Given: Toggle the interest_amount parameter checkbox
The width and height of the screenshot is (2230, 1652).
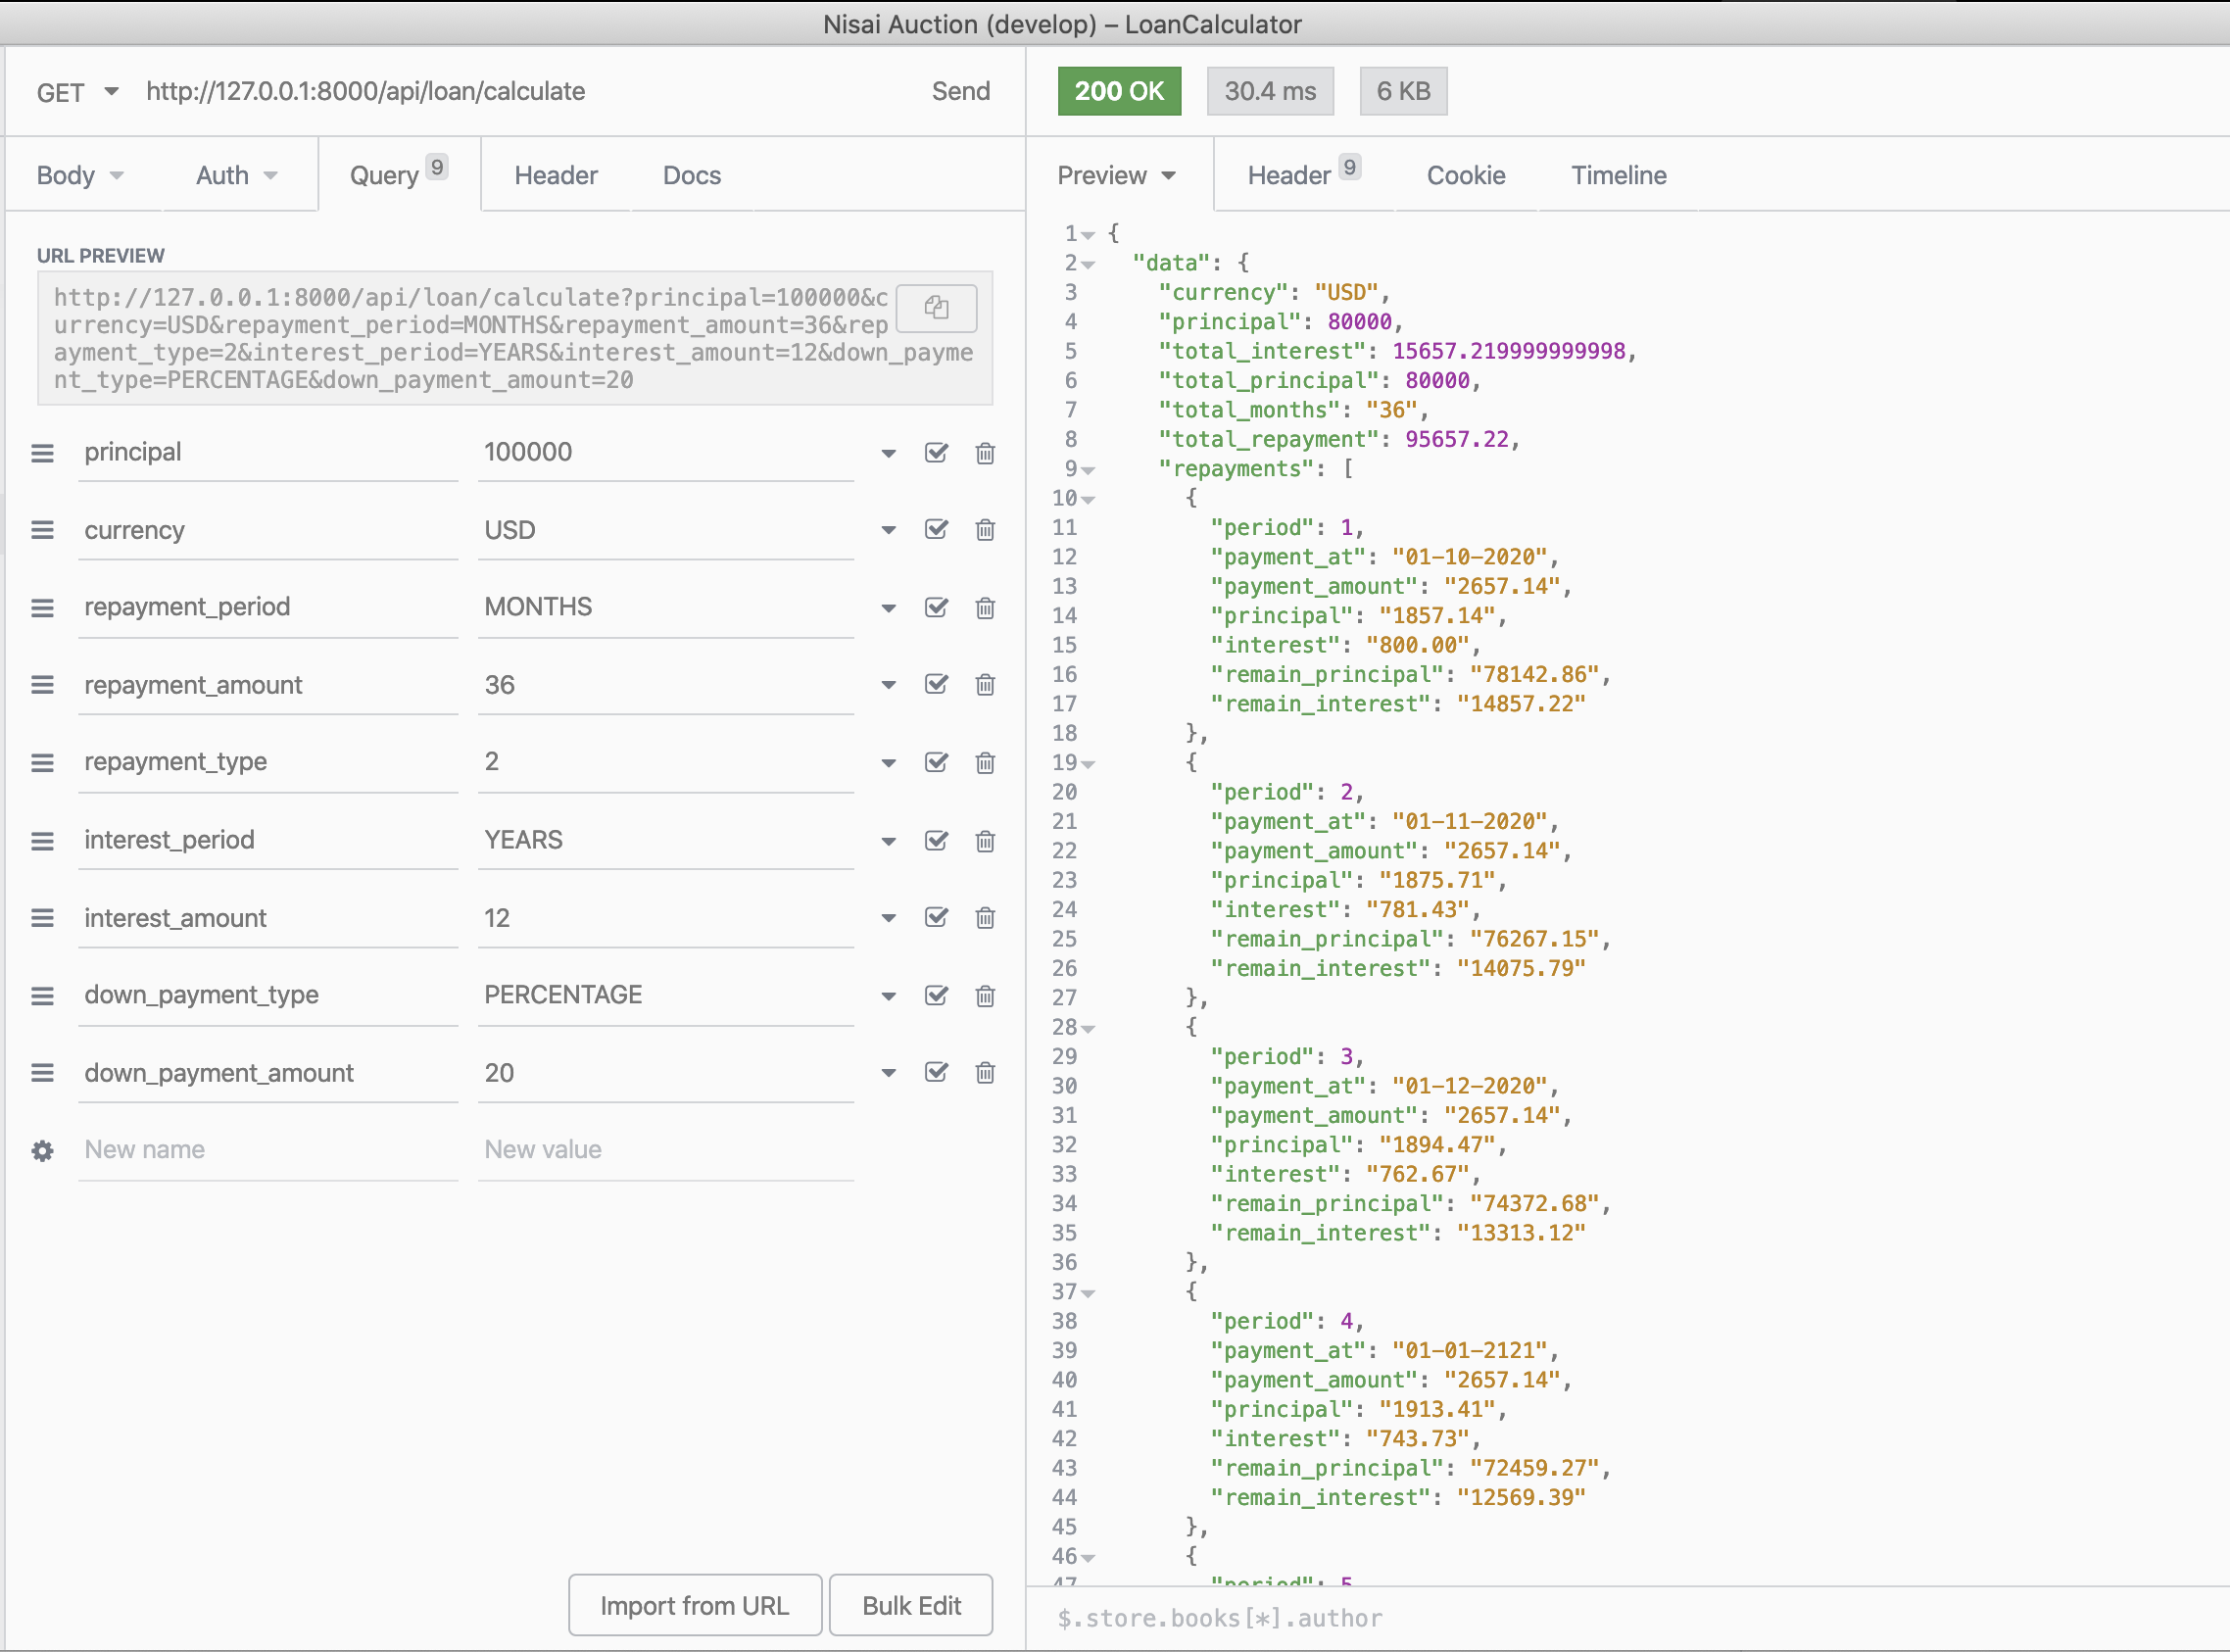Looking at the screenshot, I should (935, 918).
